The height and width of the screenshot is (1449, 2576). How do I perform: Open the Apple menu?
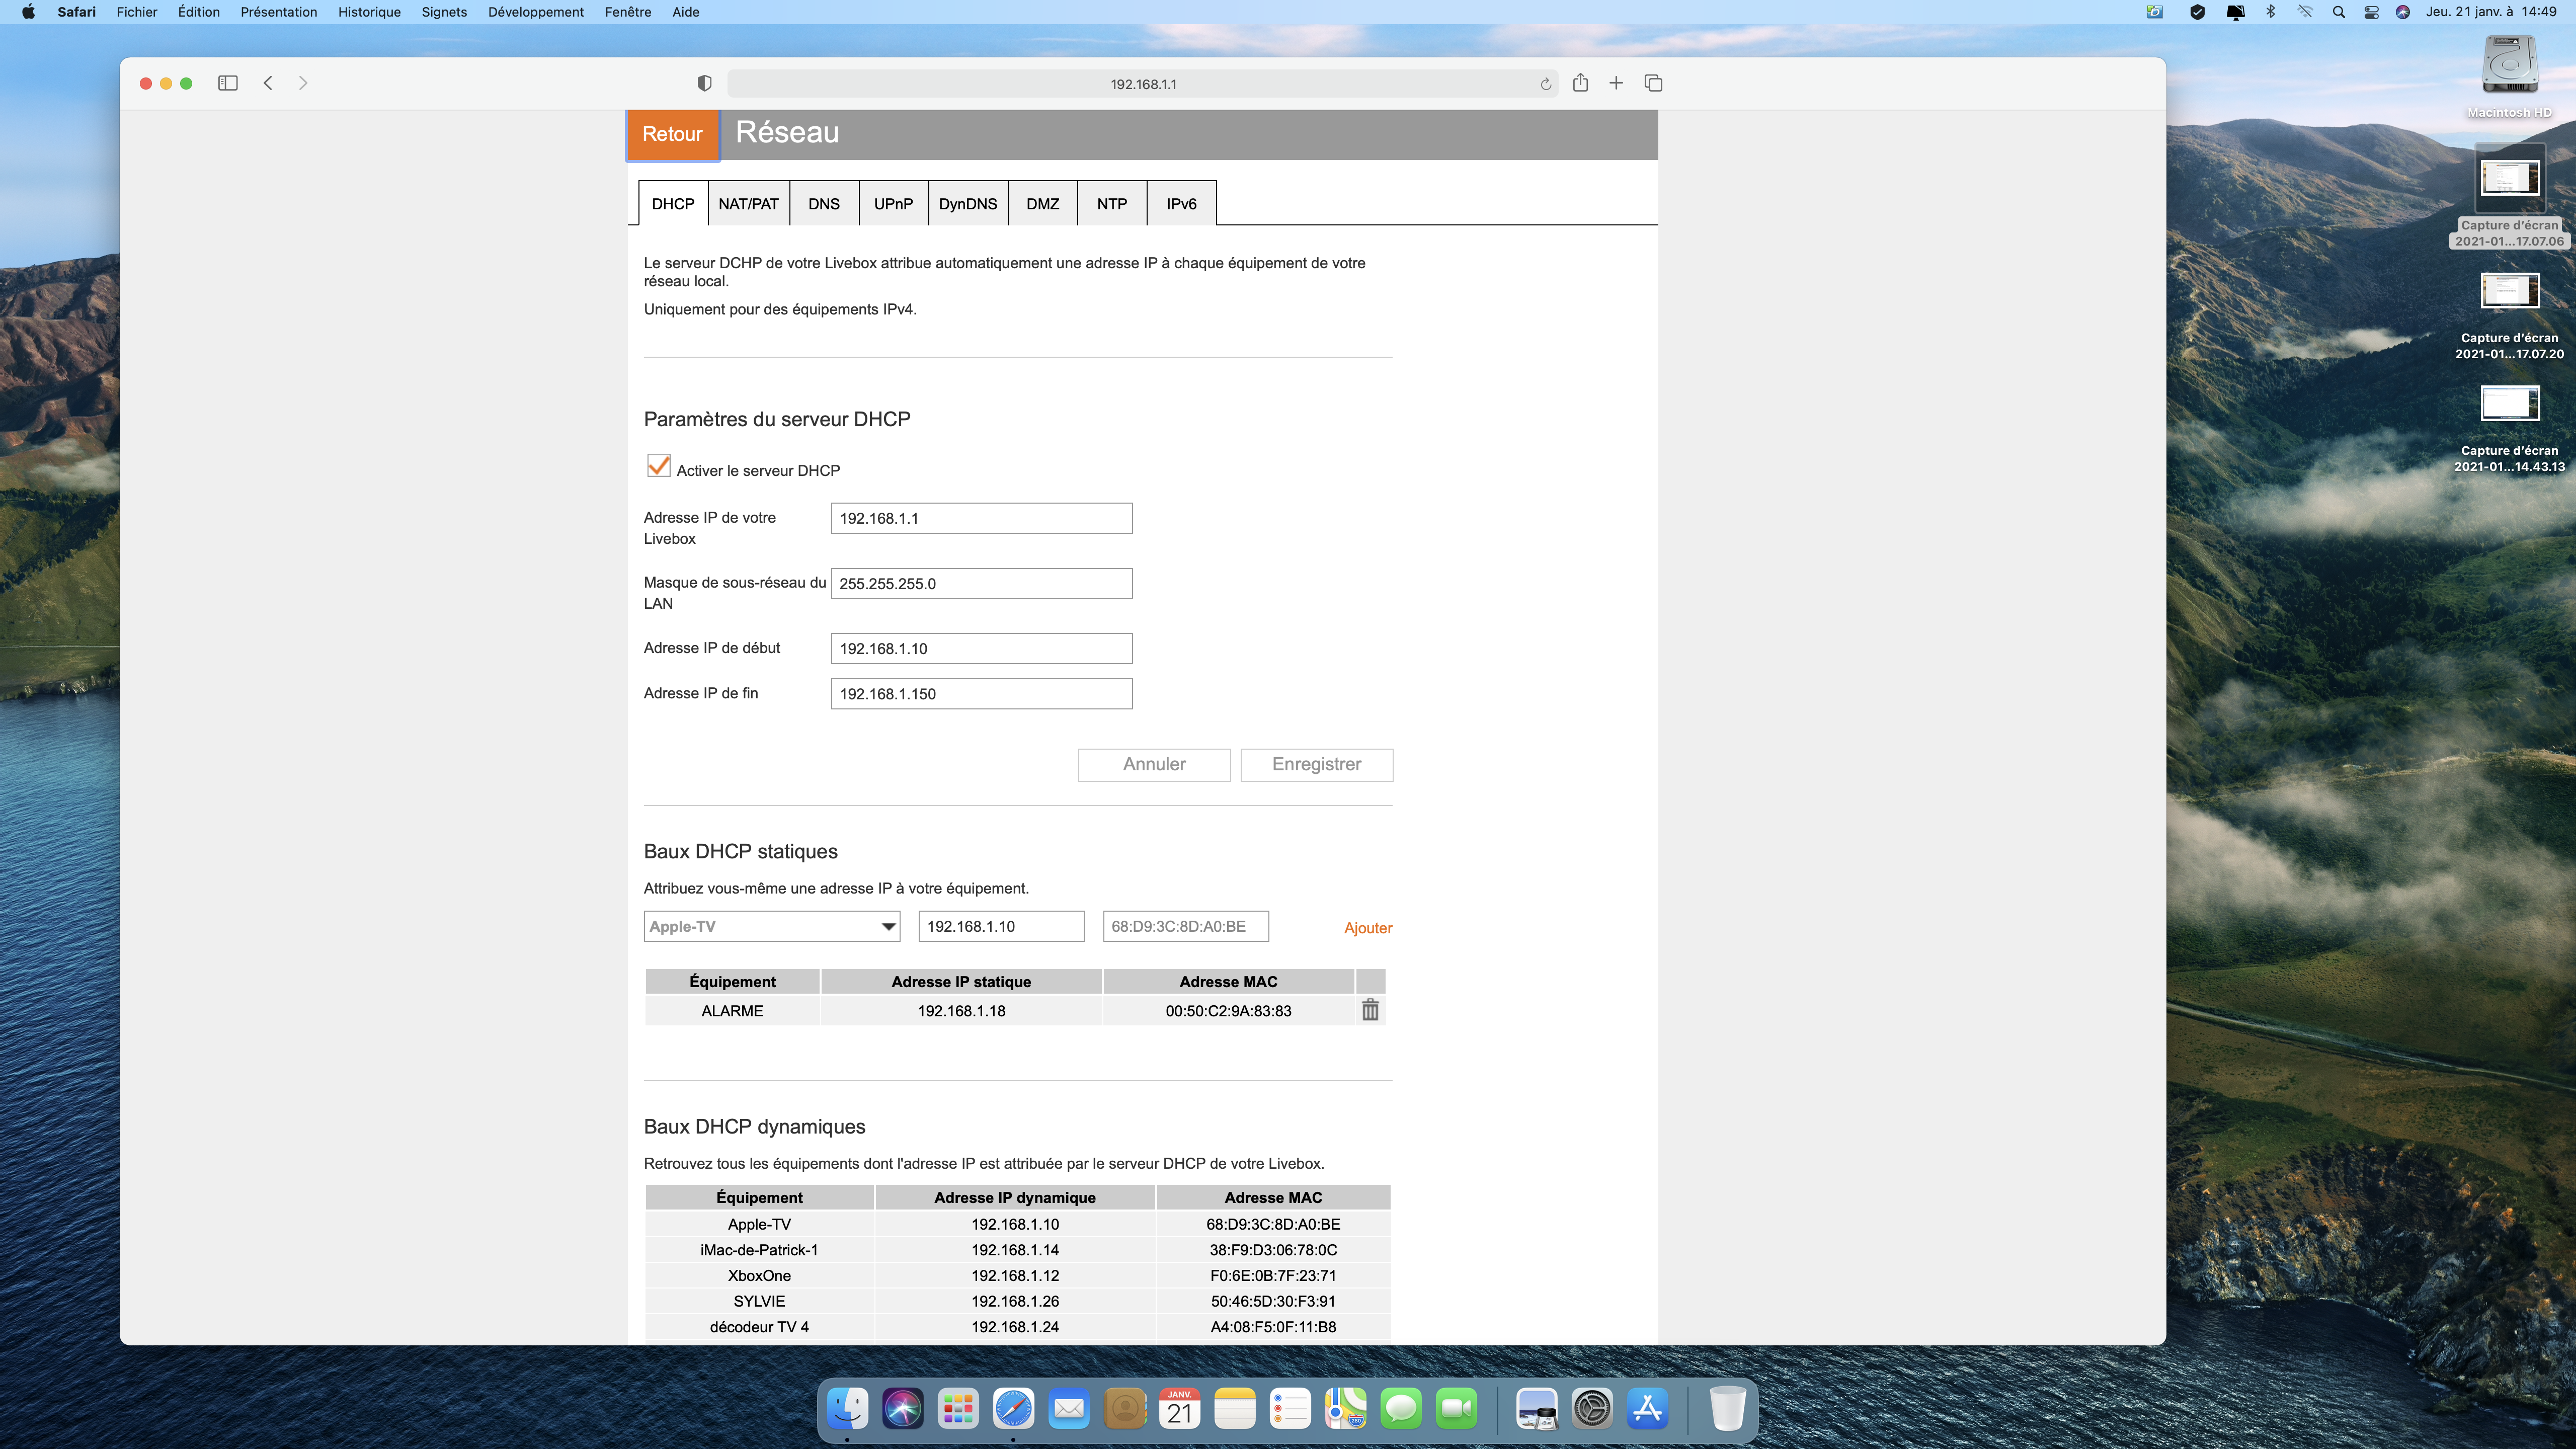point(28,12)
